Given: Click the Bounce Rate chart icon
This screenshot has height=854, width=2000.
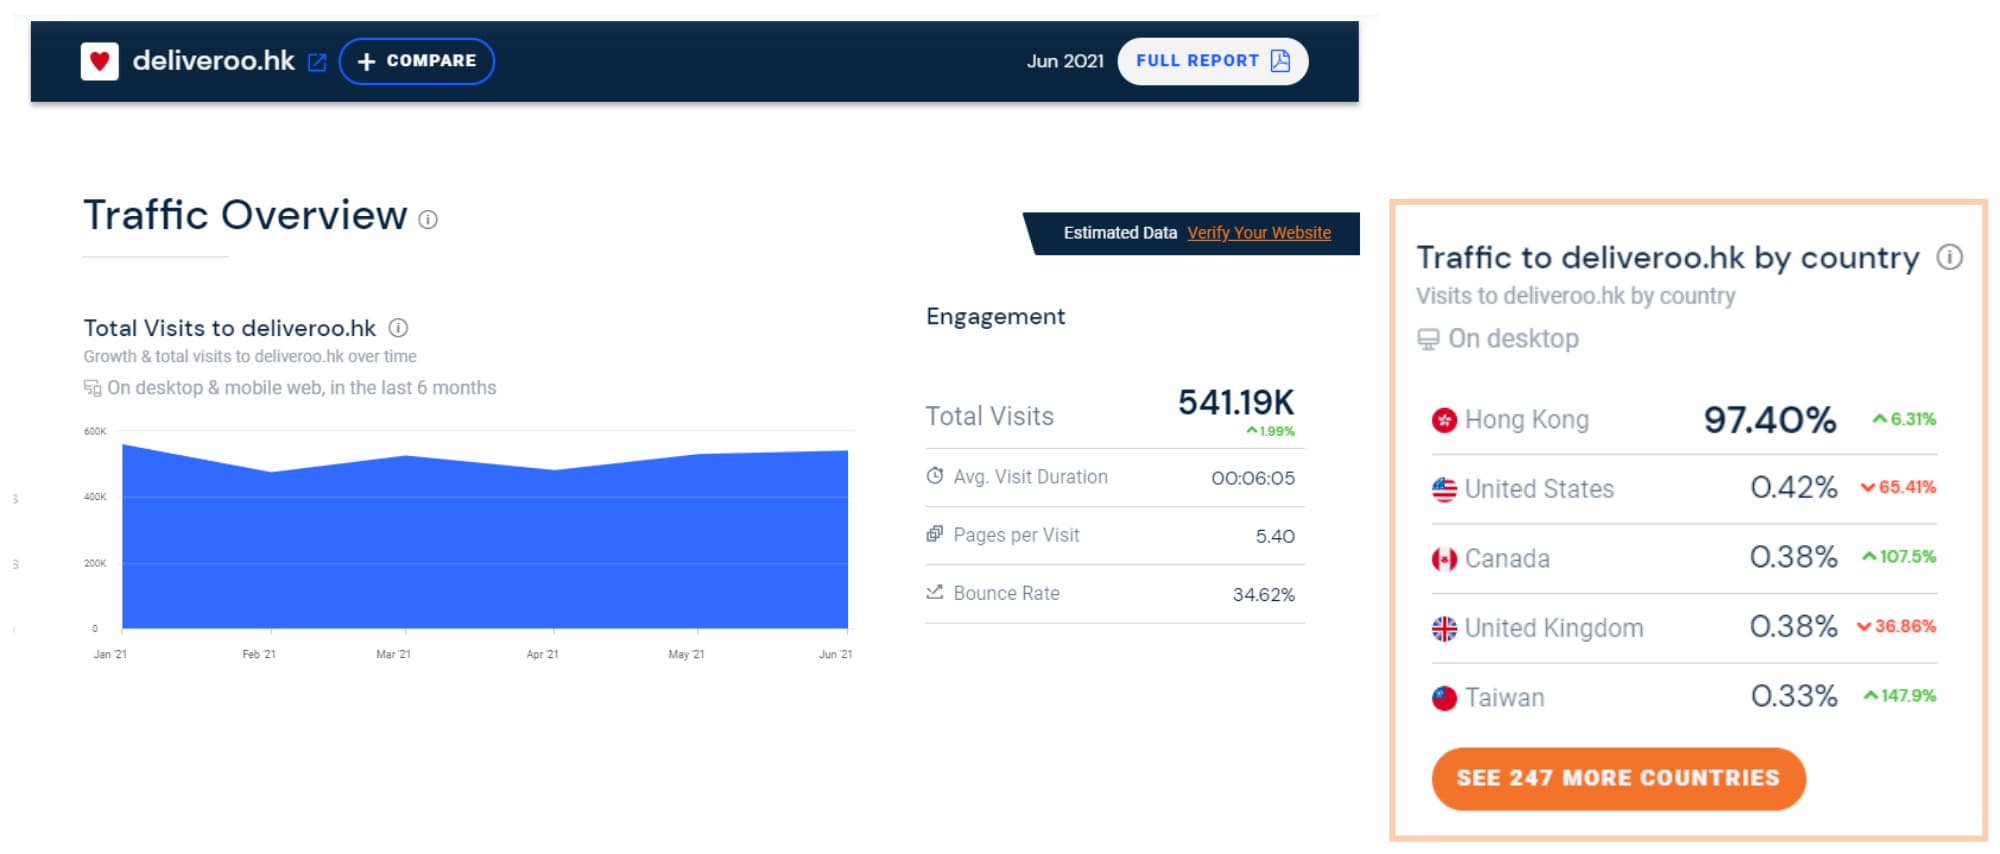Looking at the screenshot, I should (935, 592).
